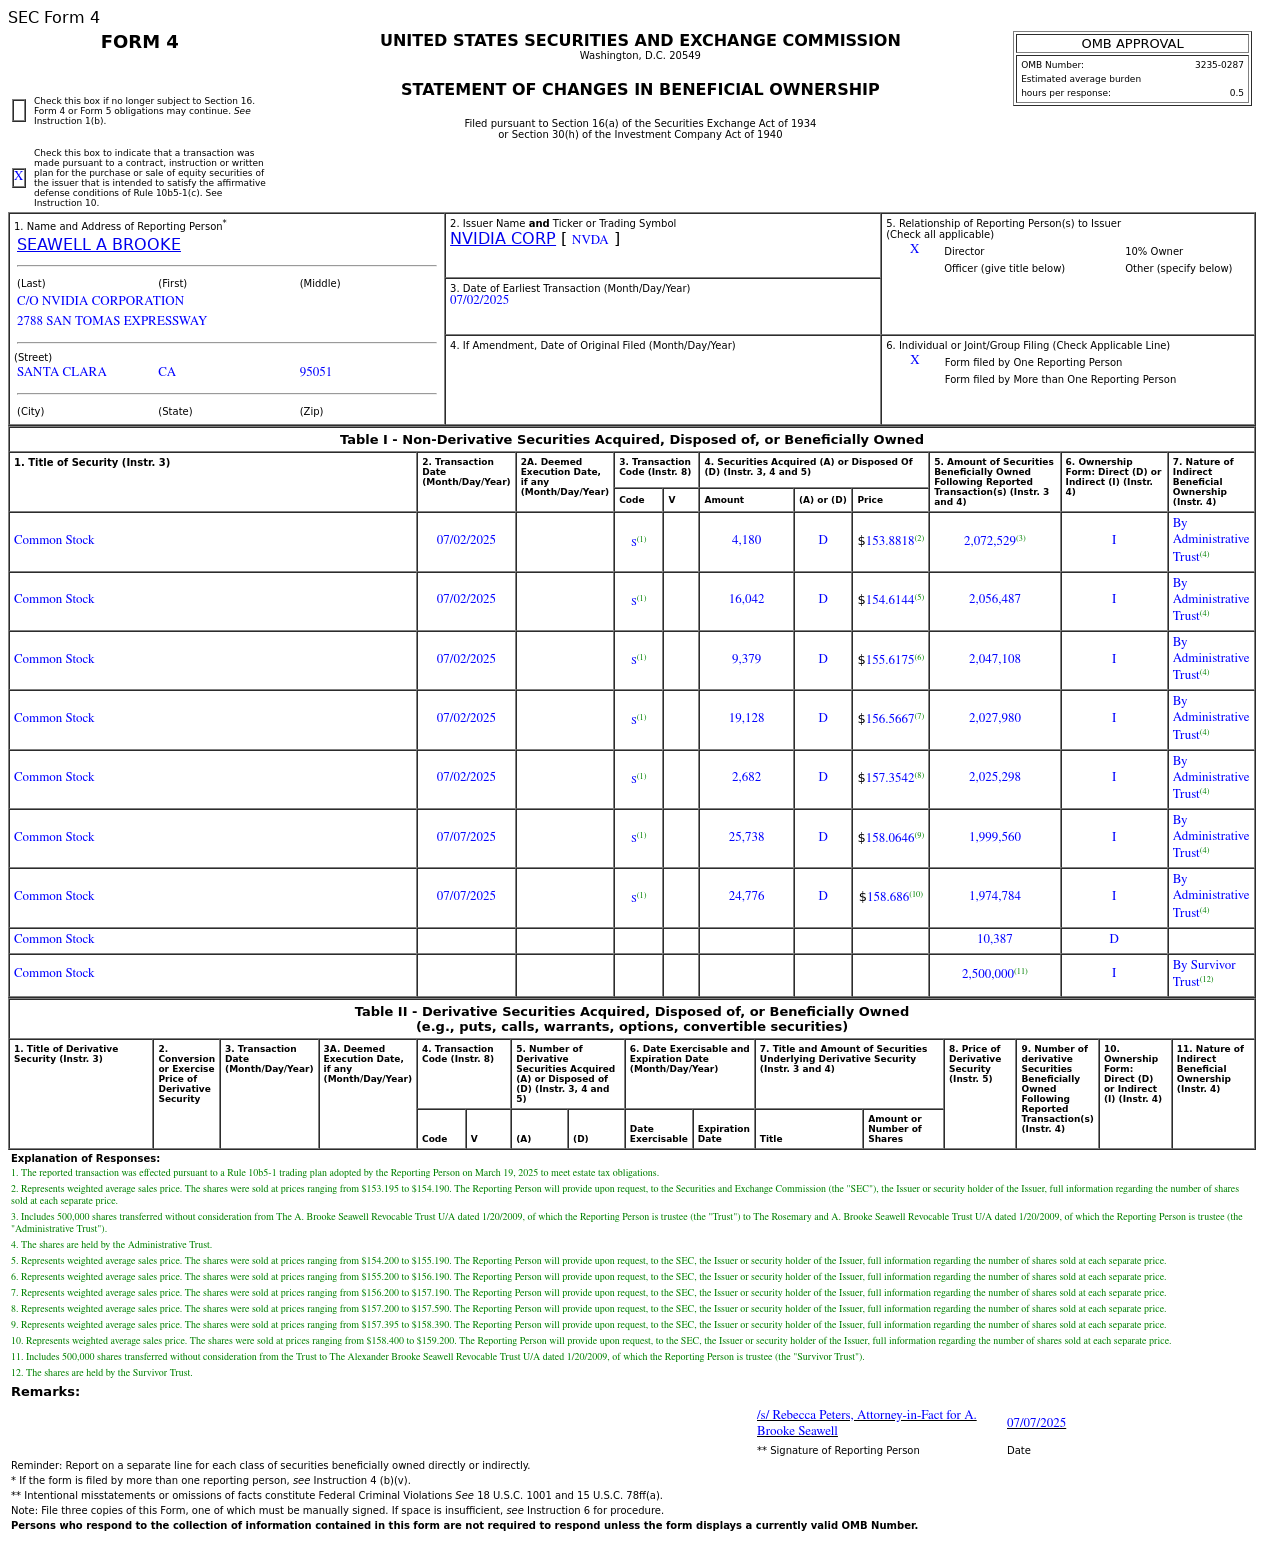This screenshot has height=1555, width=1264.
Task: Click the amount 9,379
Action: click(x=746, y=659)
